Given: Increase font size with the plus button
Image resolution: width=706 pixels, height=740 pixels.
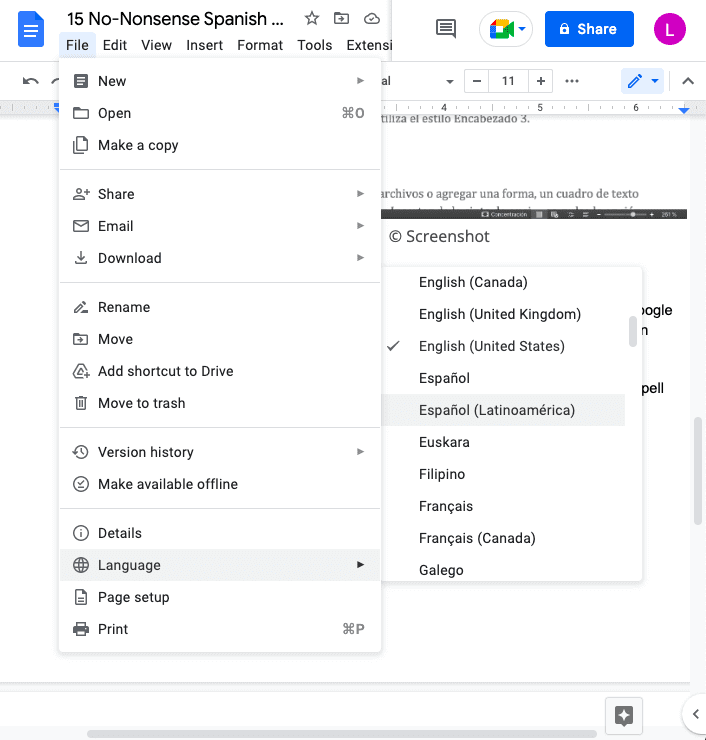Looking at the screenshot, I should point(541,81).
